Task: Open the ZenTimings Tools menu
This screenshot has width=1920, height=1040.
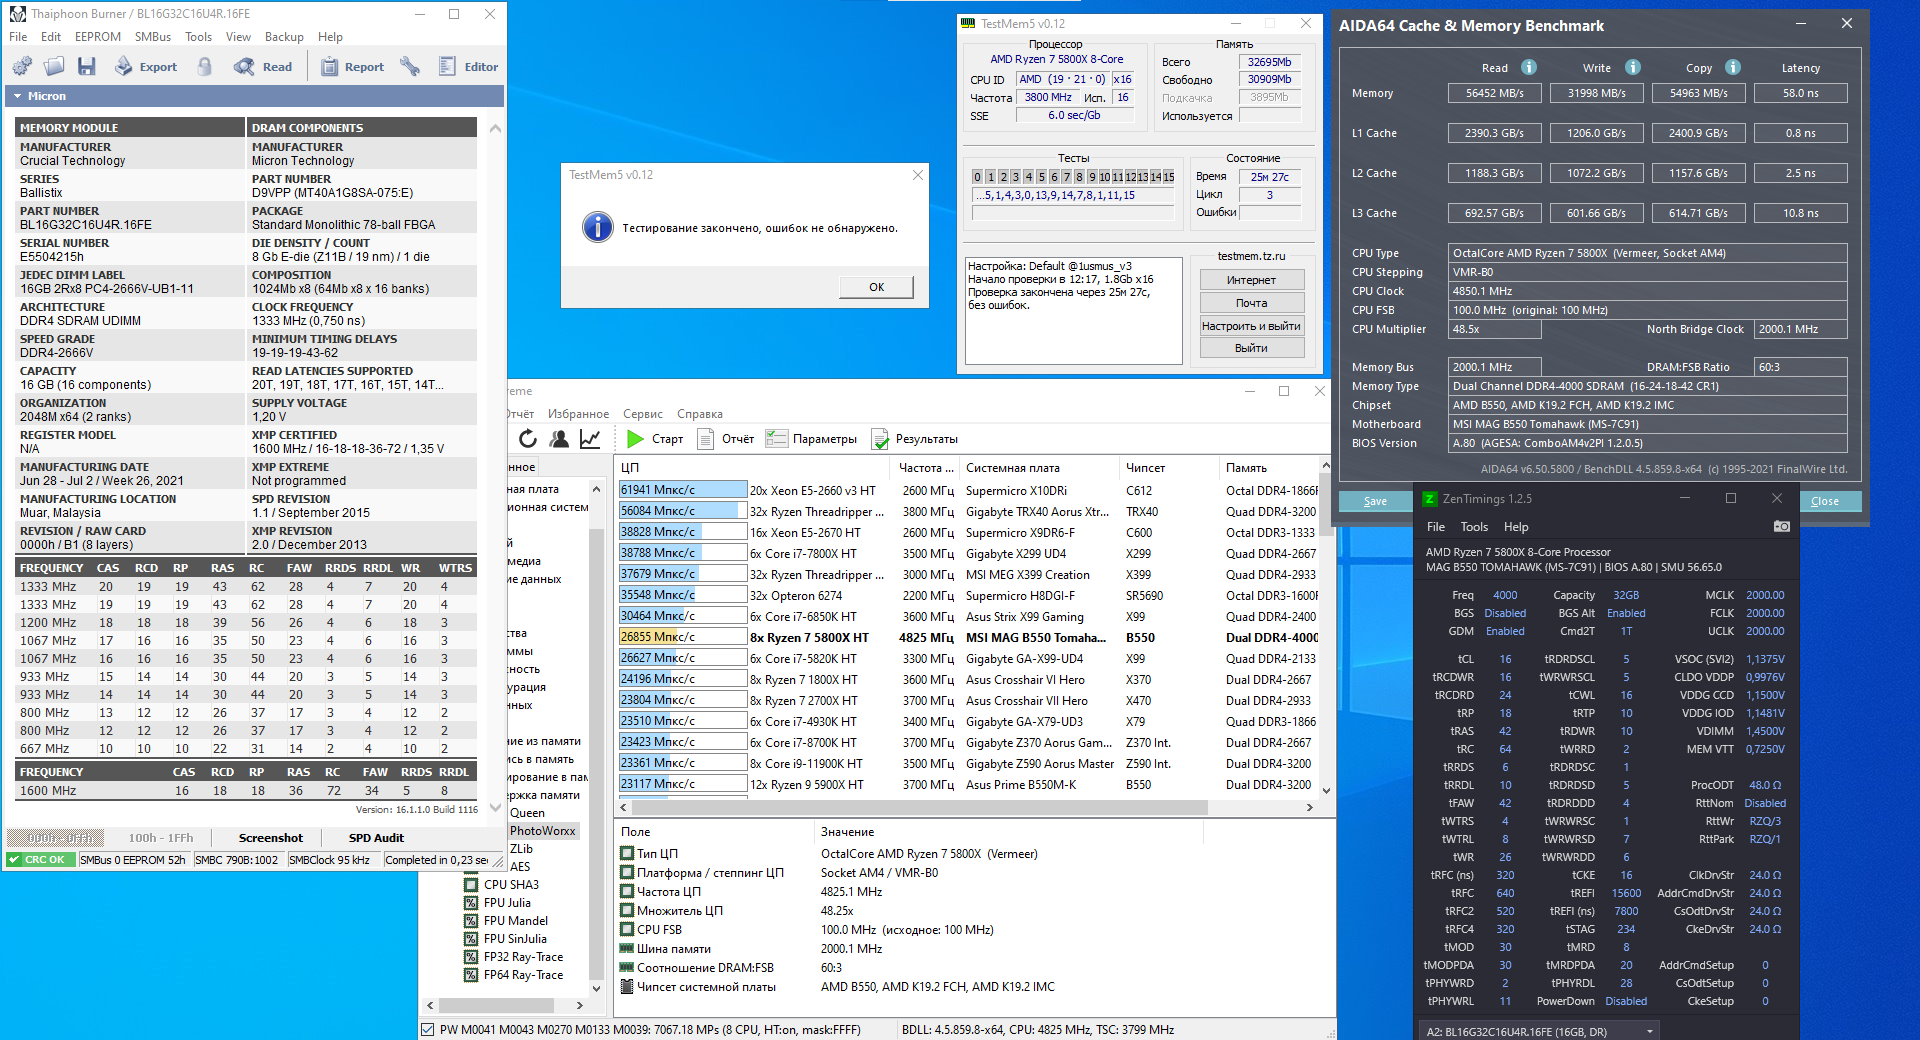Action: tap(1474, 527)
